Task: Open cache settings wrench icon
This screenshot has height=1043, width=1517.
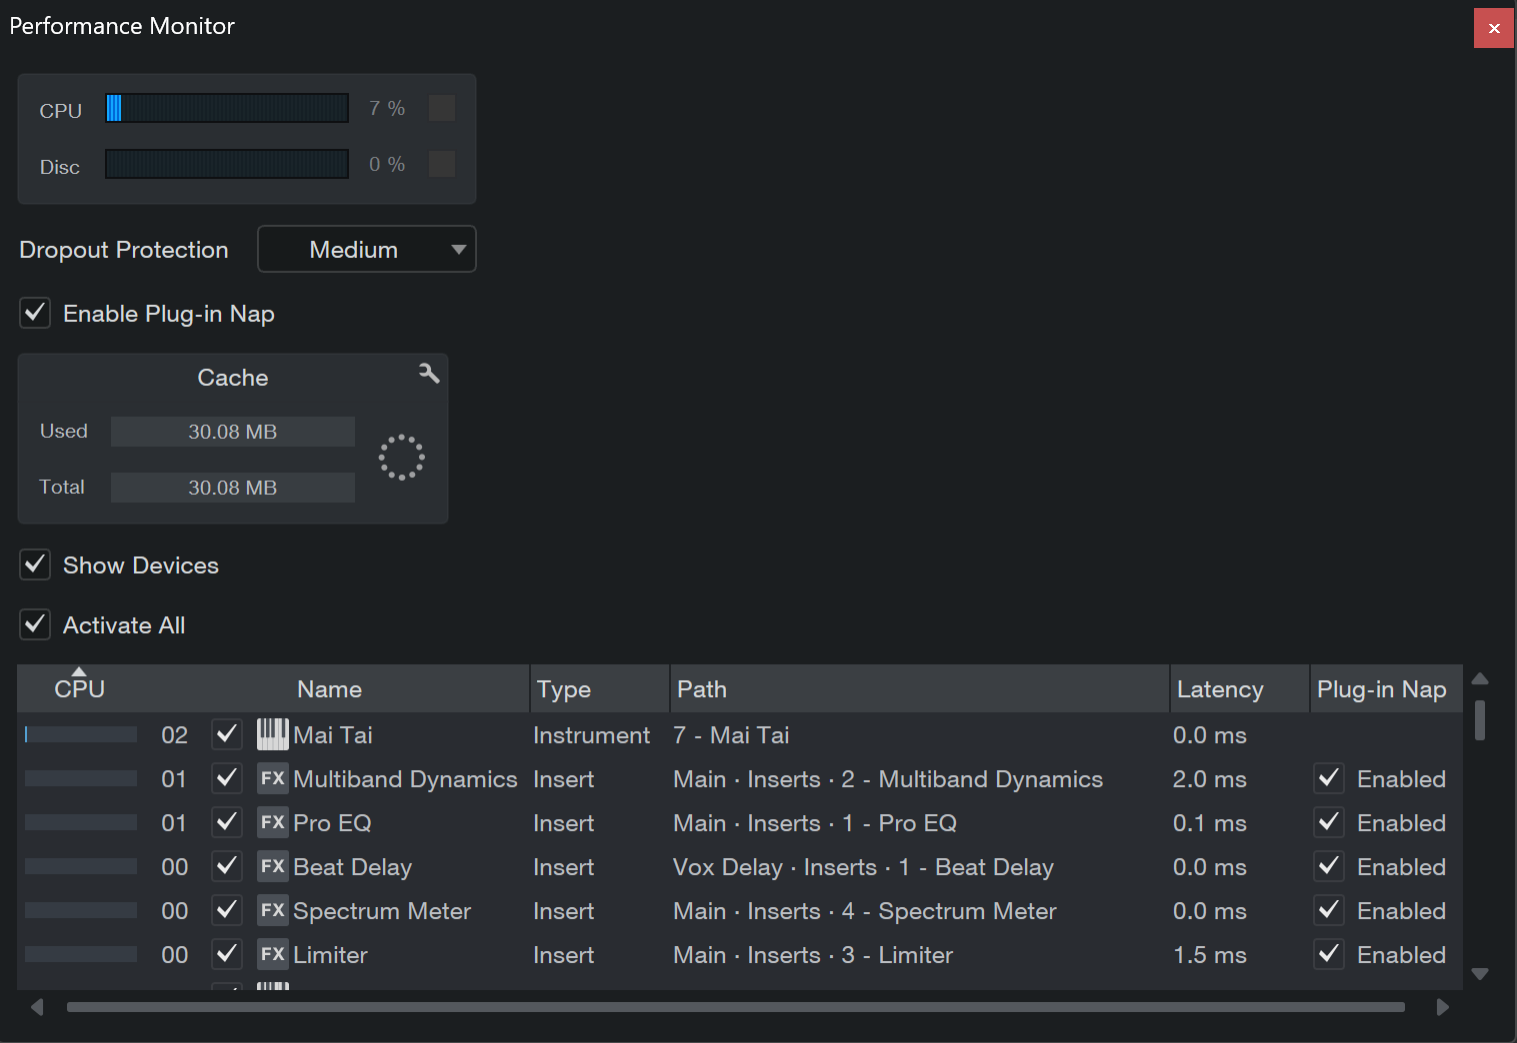Action: 429,373
